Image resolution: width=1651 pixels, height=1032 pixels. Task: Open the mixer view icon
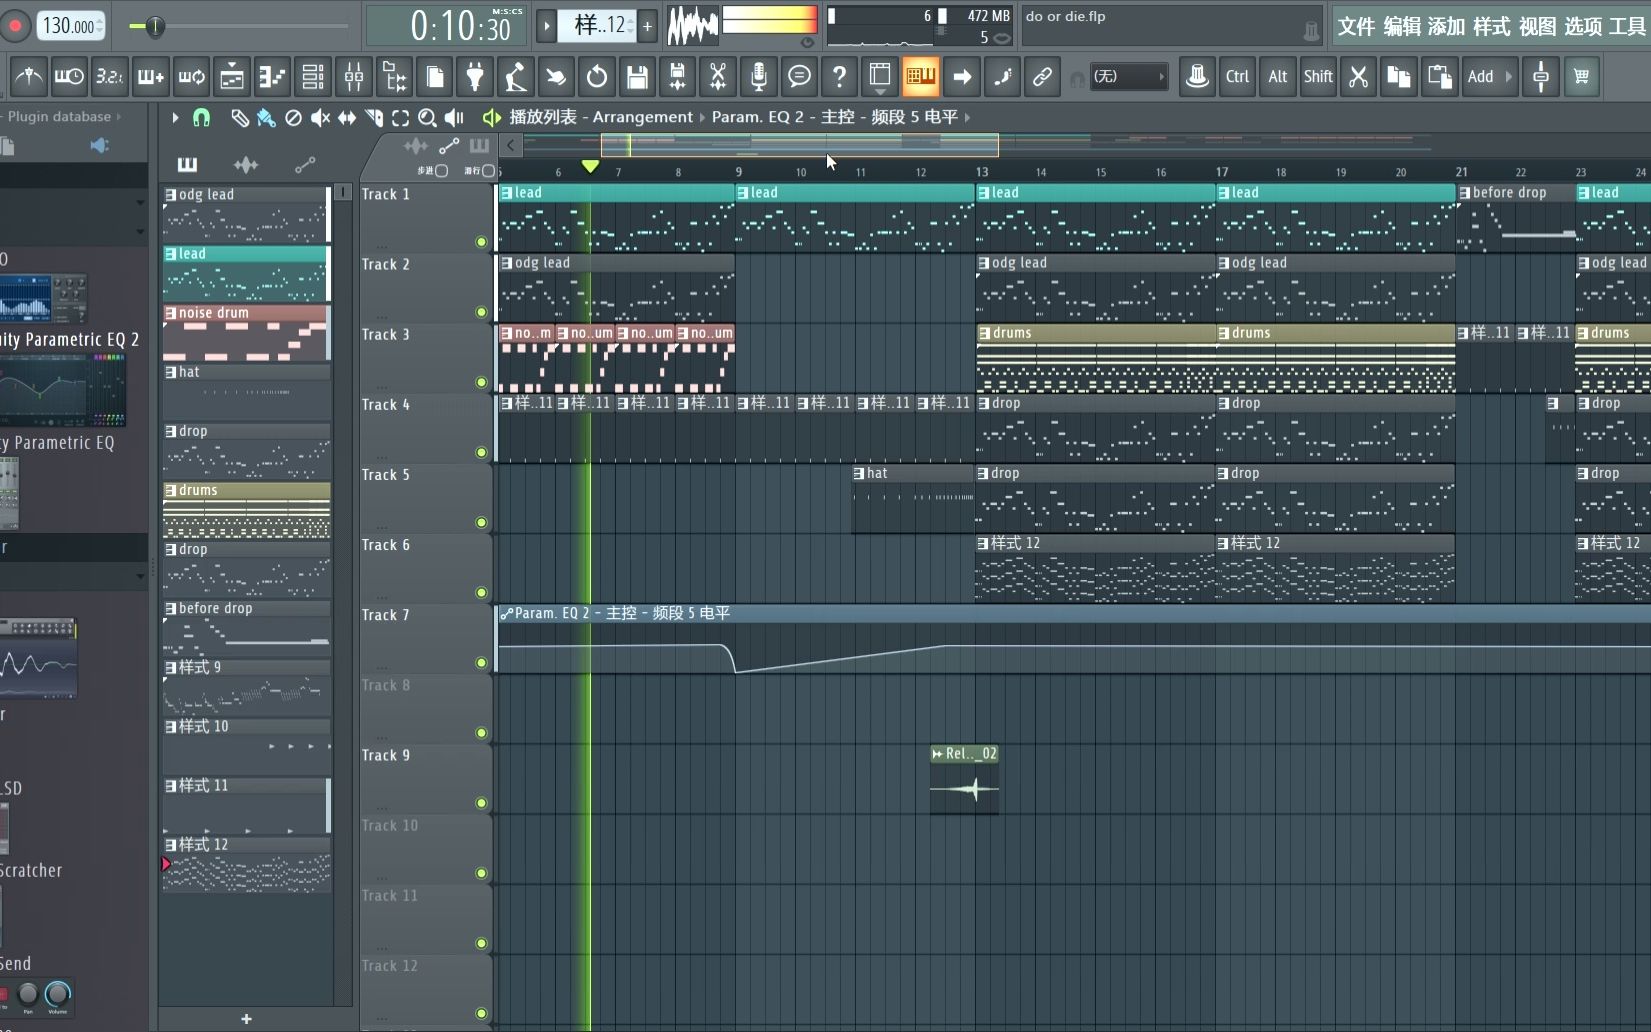coord(354,76)
